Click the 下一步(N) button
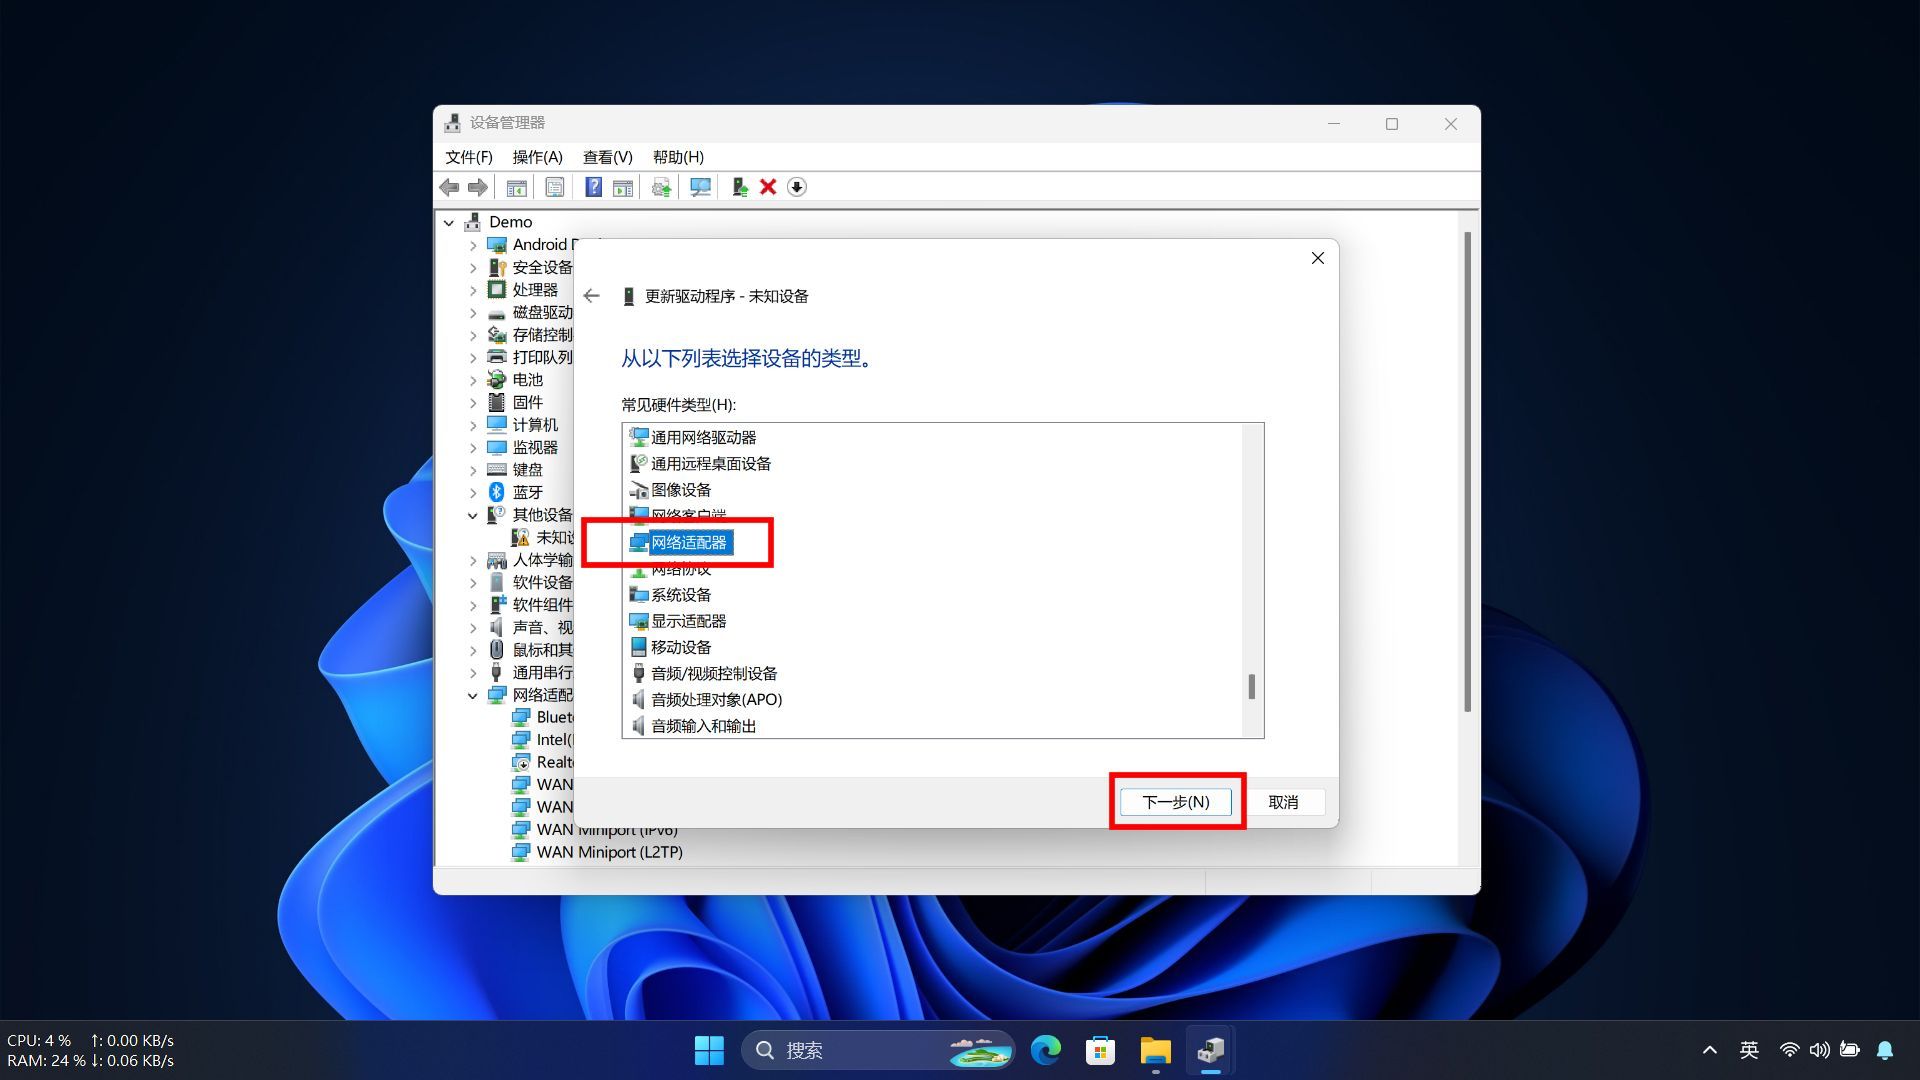1920x1080 pixels. [1175, 802]
